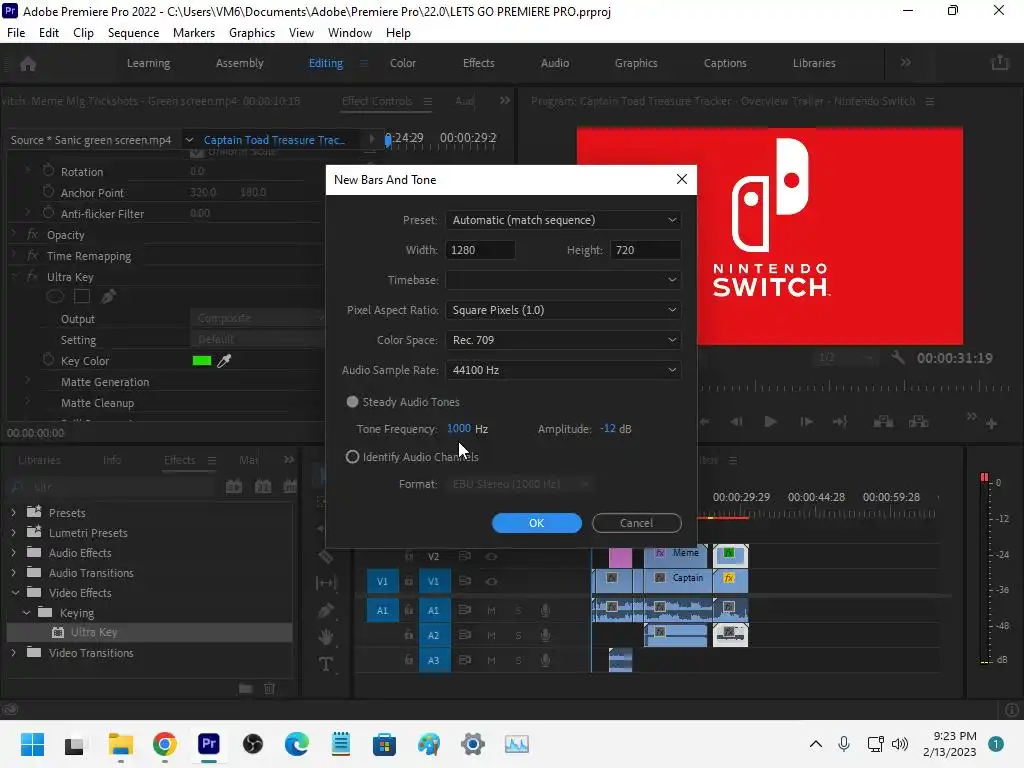Click delete trash icon in Effects panel

(269, 688)
